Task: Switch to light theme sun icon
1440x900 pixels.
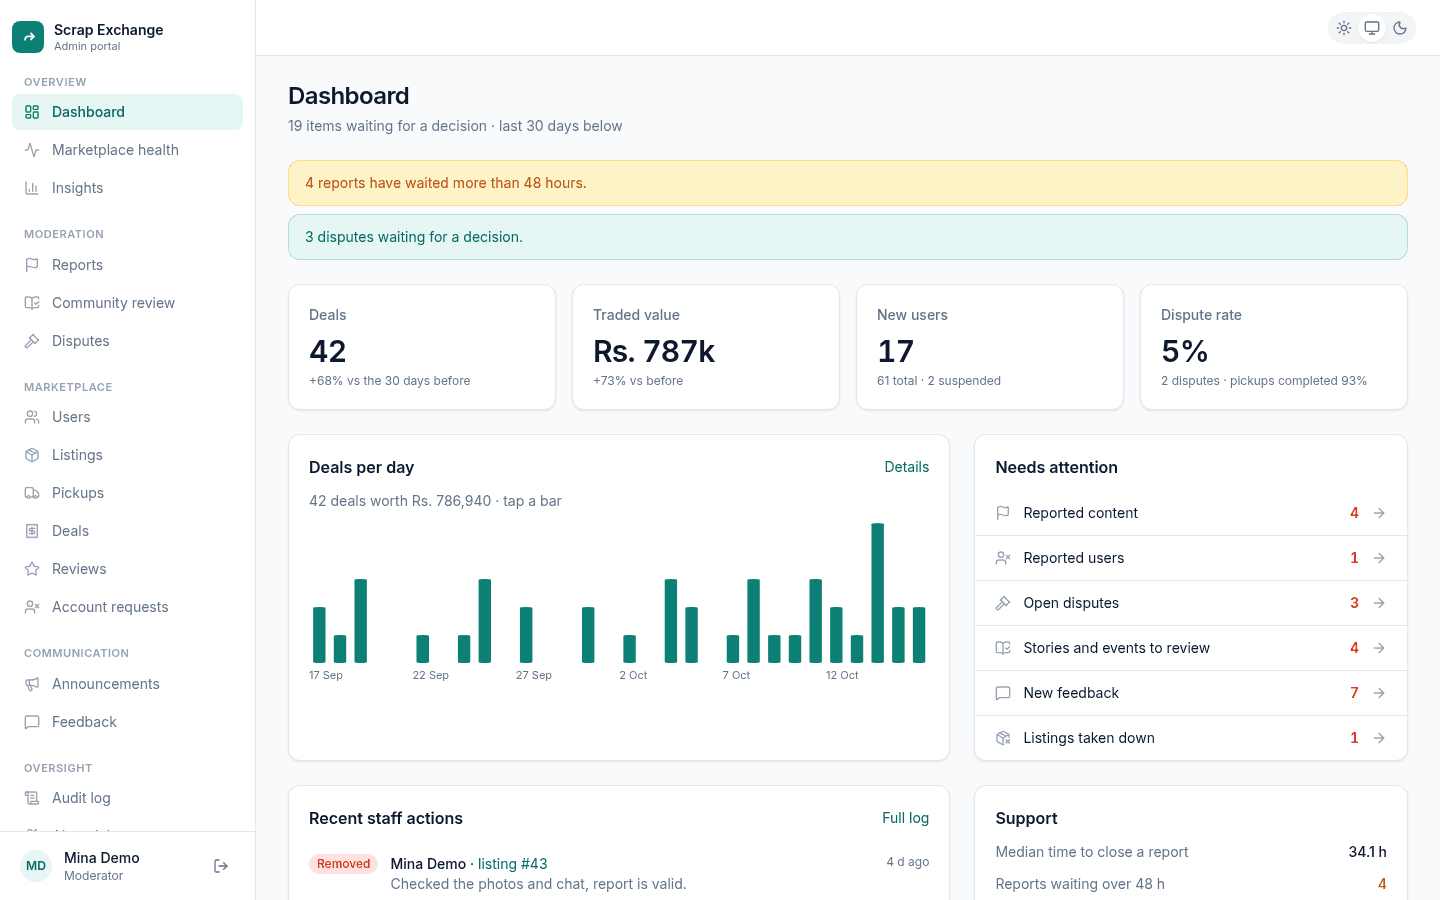Action: (1344, 28)
